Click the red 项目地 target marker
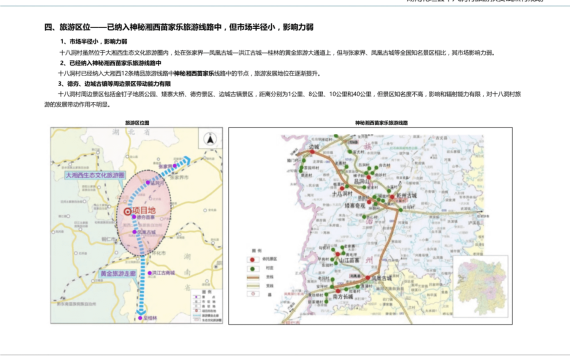The height and width of the screenshot is (360, 570). [127, 211]
